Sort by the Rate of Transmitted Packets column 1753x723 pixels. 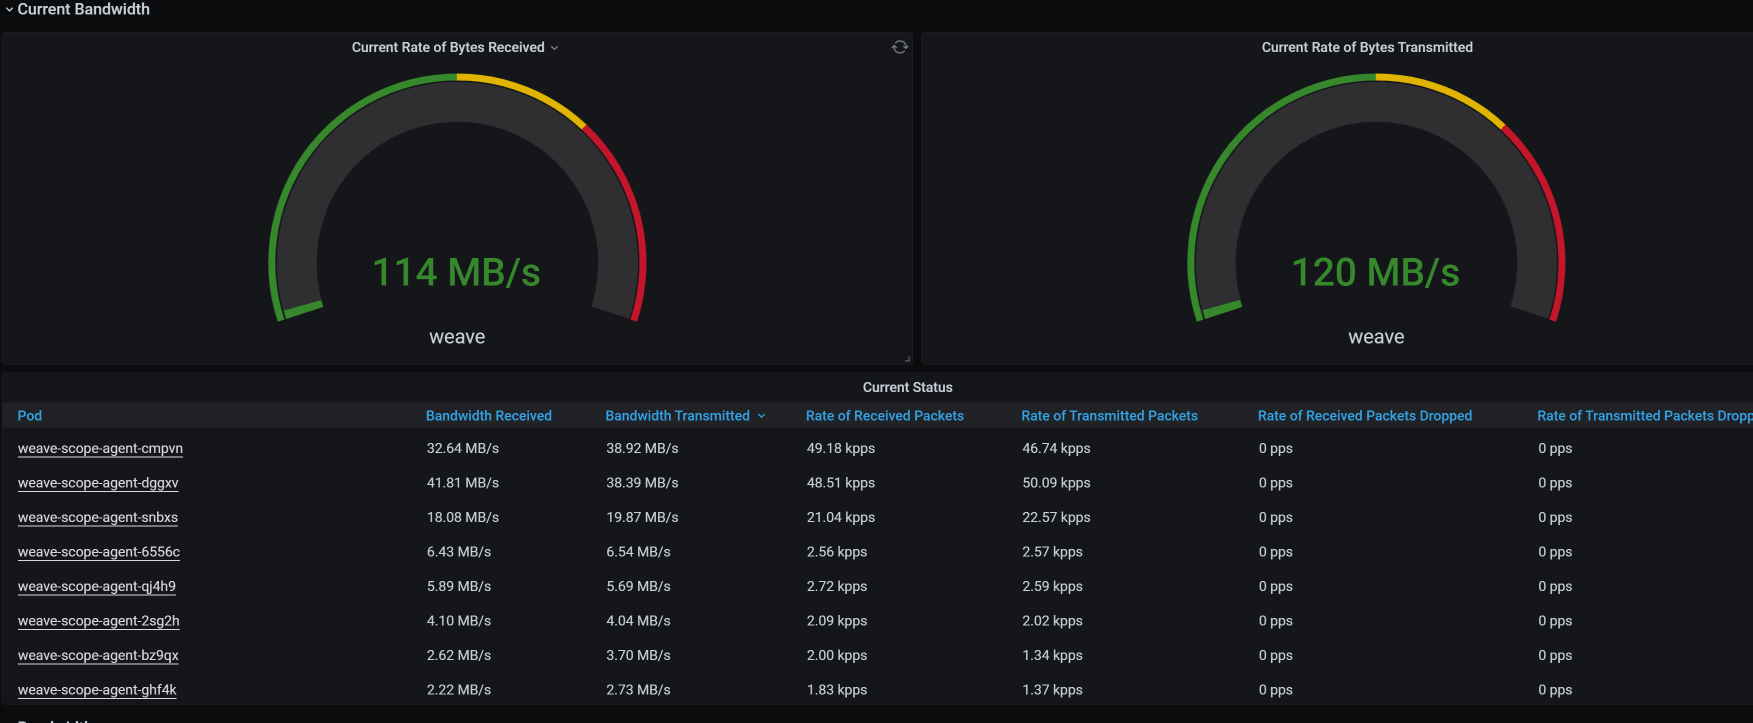tap(1109, 416)
